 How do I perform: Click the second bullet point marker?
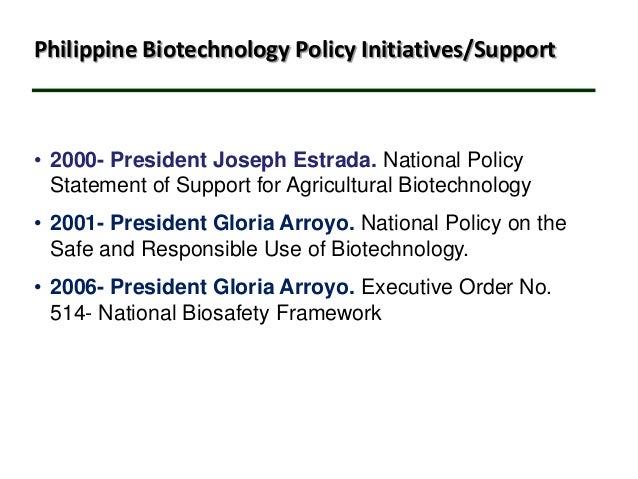[x=37, y=225]
